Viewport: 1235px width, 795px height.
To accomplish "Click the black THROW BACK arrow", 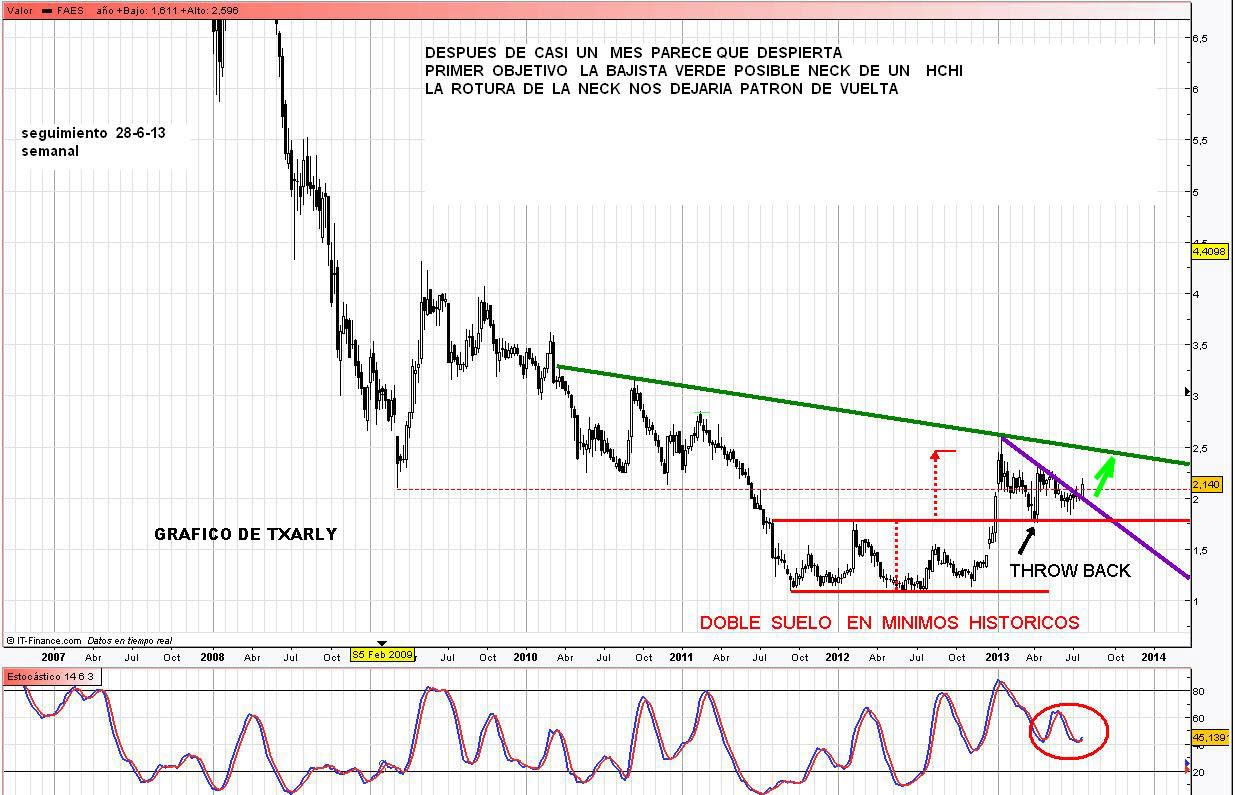I will coord(1026,540).
